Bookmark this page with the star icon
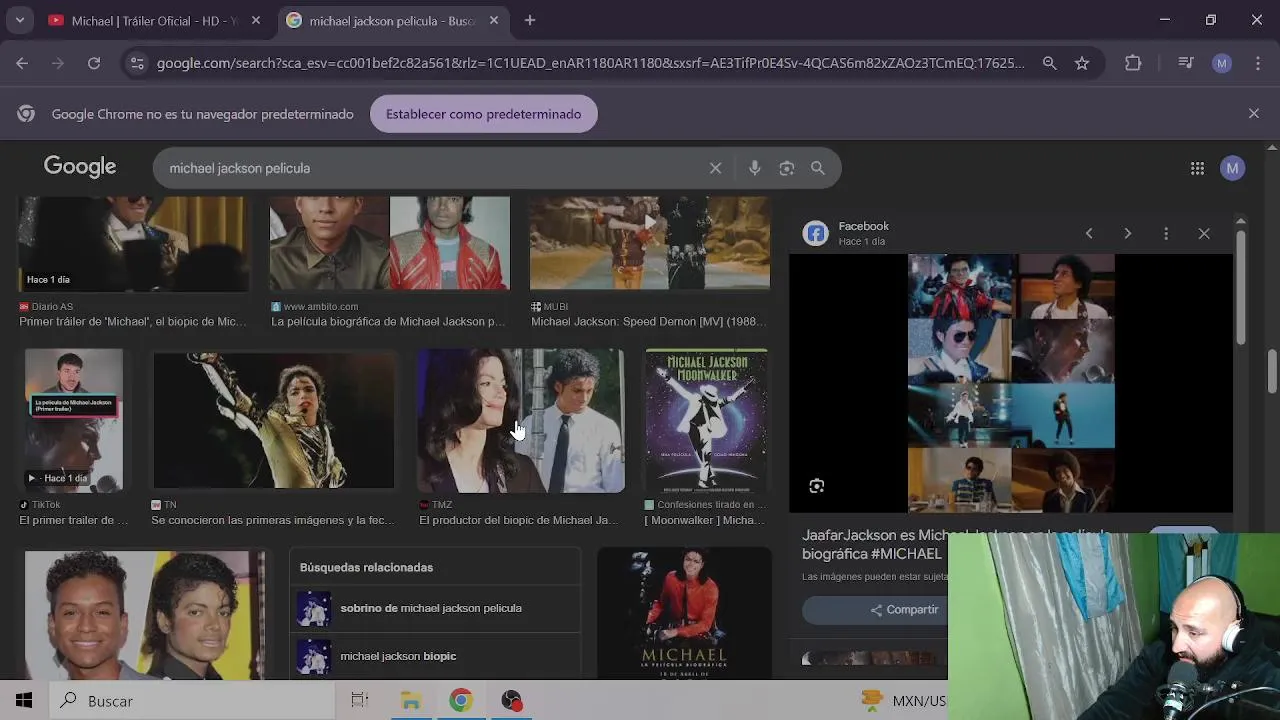Screen dimensions: 1280x720 (1082, 63)
